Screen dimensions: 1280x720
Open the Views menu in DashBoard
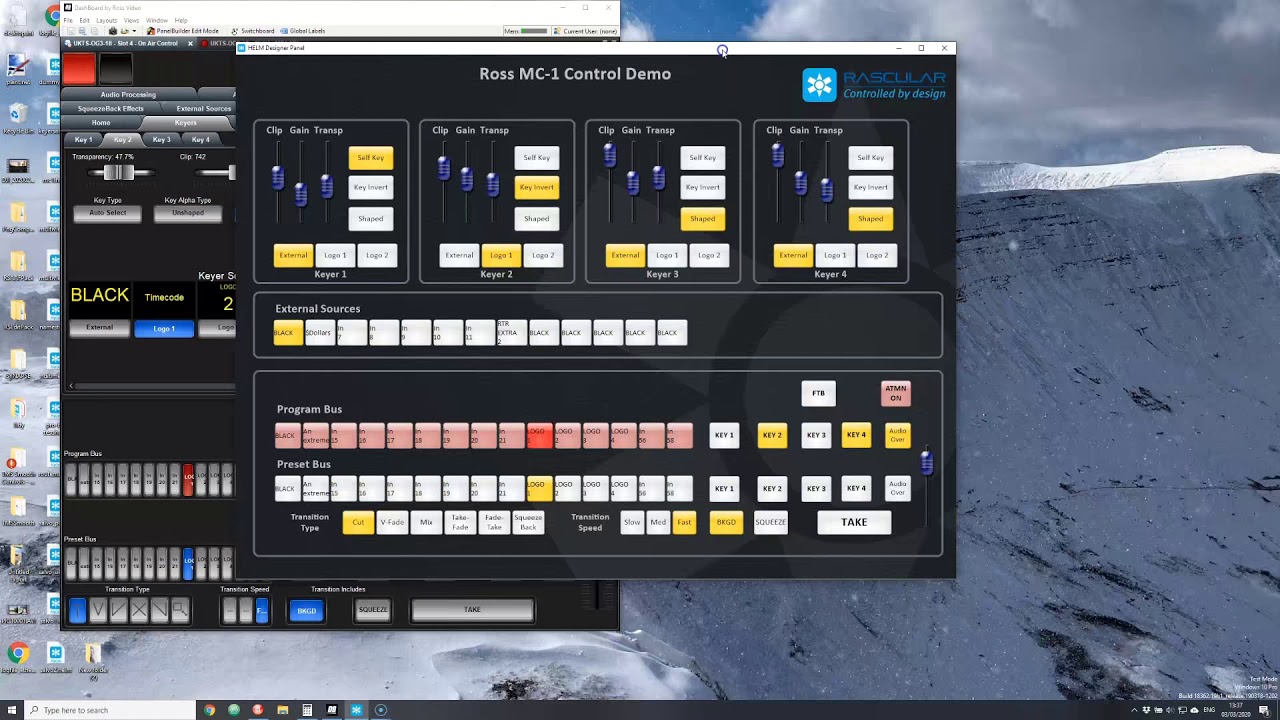[x=131, y=20]
